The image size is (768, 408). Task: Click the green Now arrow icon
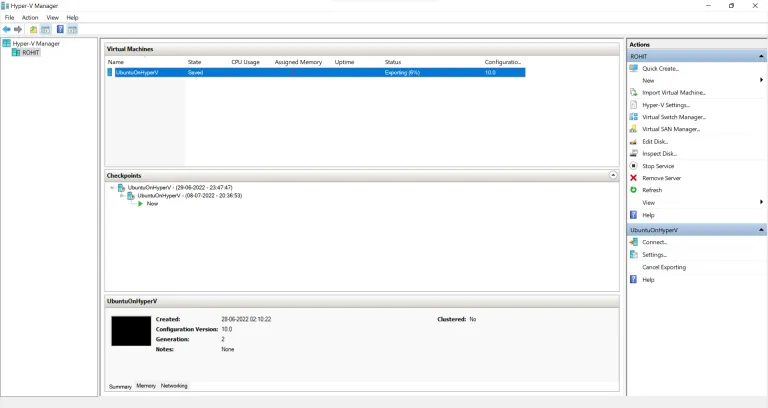[140, 204]
